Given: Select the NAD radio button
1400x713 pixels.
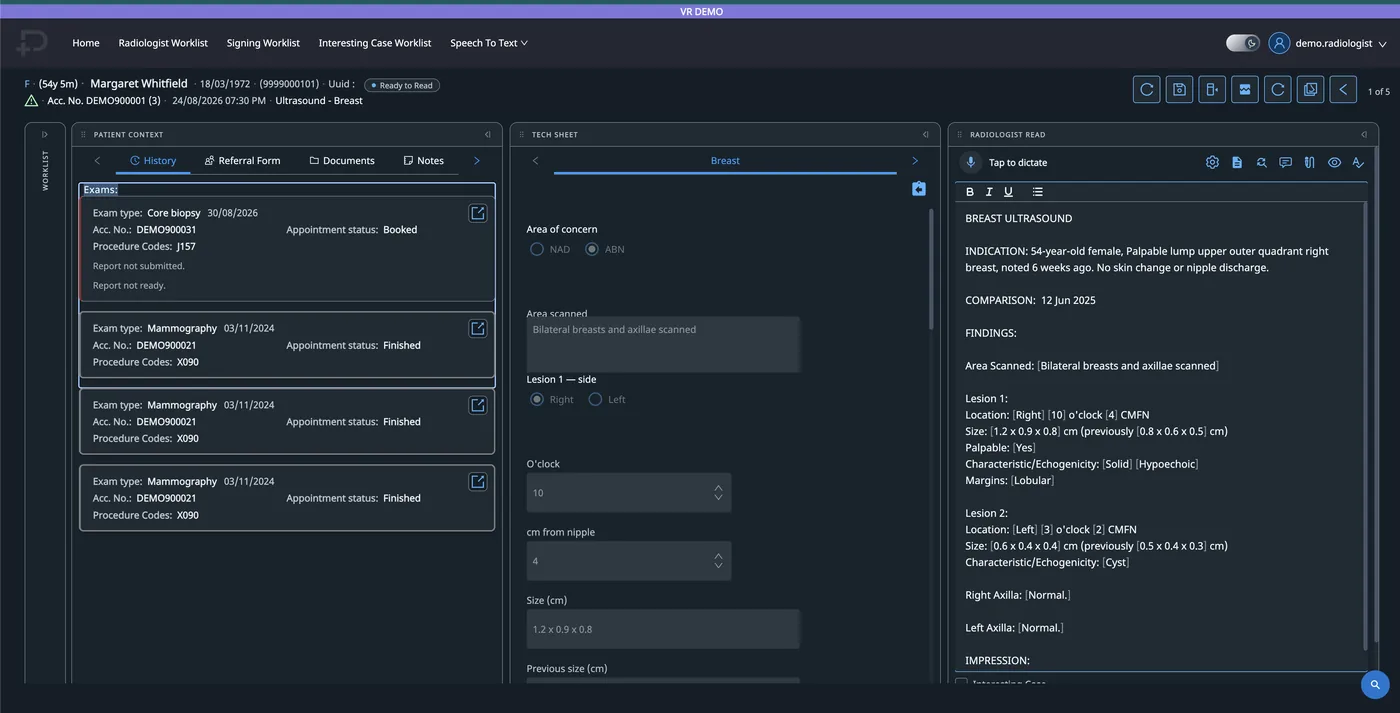Looking at the screenshot, I should (x=537, y=249).
